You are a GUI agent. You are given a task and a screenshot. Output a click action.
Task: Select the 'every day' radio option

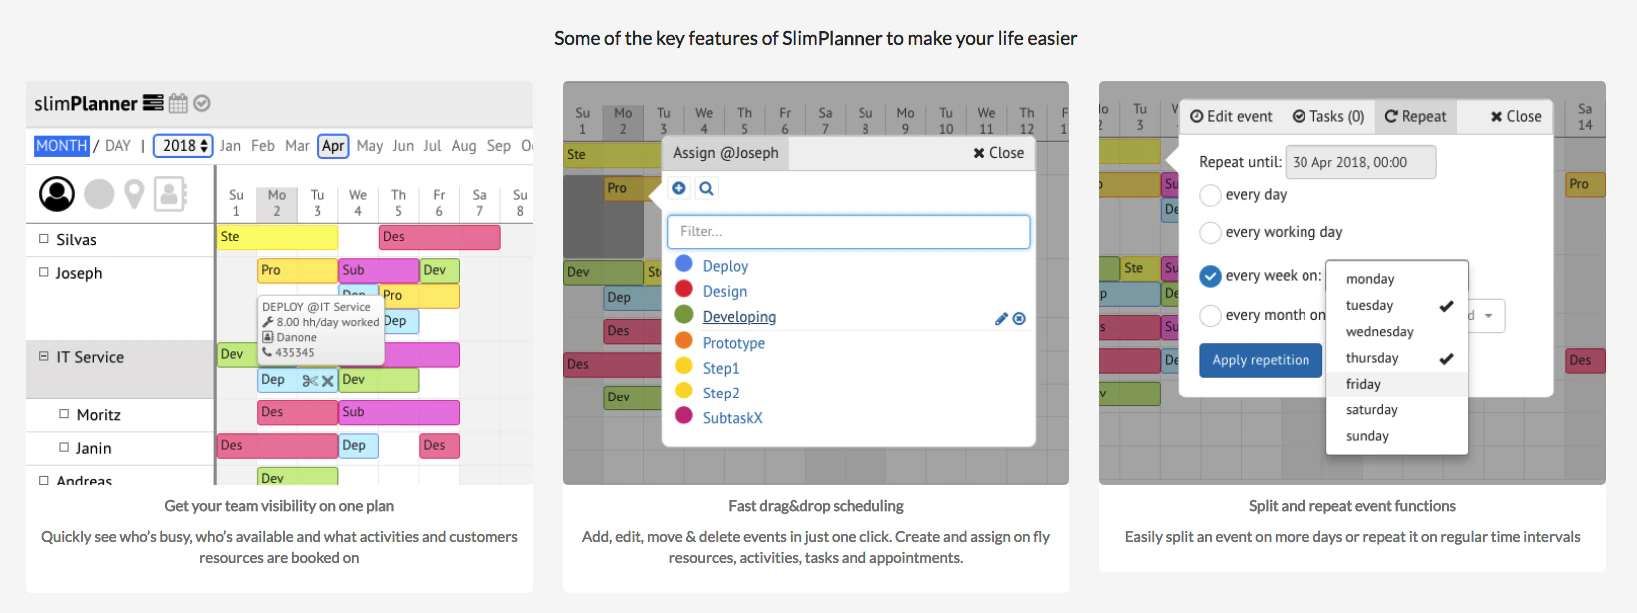click(1210, 195)
